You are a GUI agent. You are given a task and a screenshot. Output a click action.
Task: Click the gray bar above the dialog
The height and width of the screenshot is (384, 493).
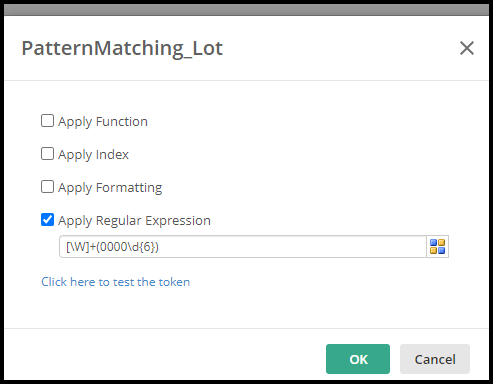click(x=246, y=10)
